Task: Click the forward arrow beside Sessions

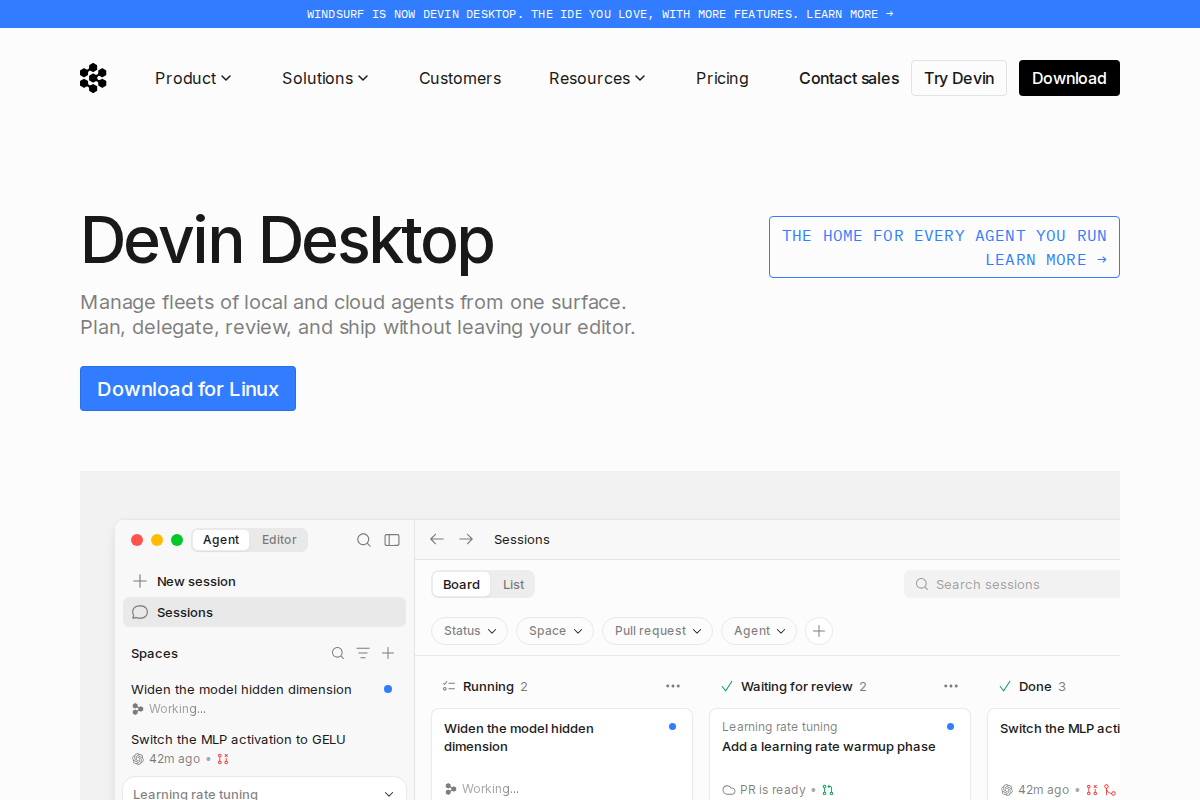Action: pos(466,539)
